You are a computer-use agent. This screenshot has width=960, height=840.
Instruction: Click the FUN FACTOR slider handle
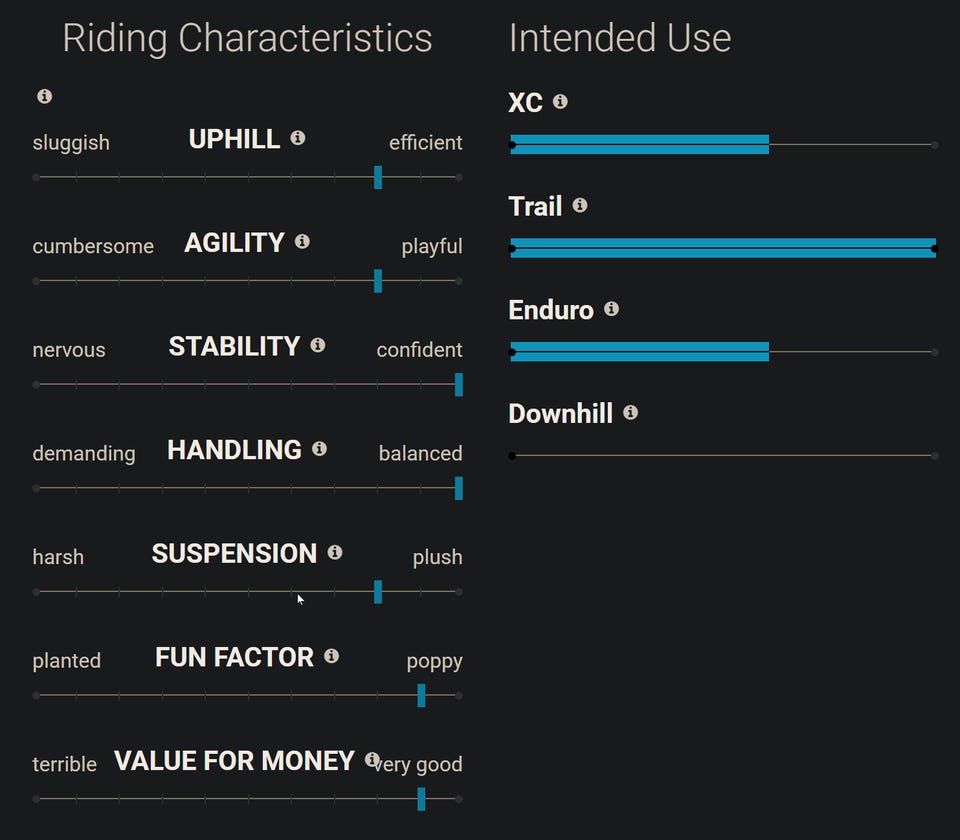421,695
